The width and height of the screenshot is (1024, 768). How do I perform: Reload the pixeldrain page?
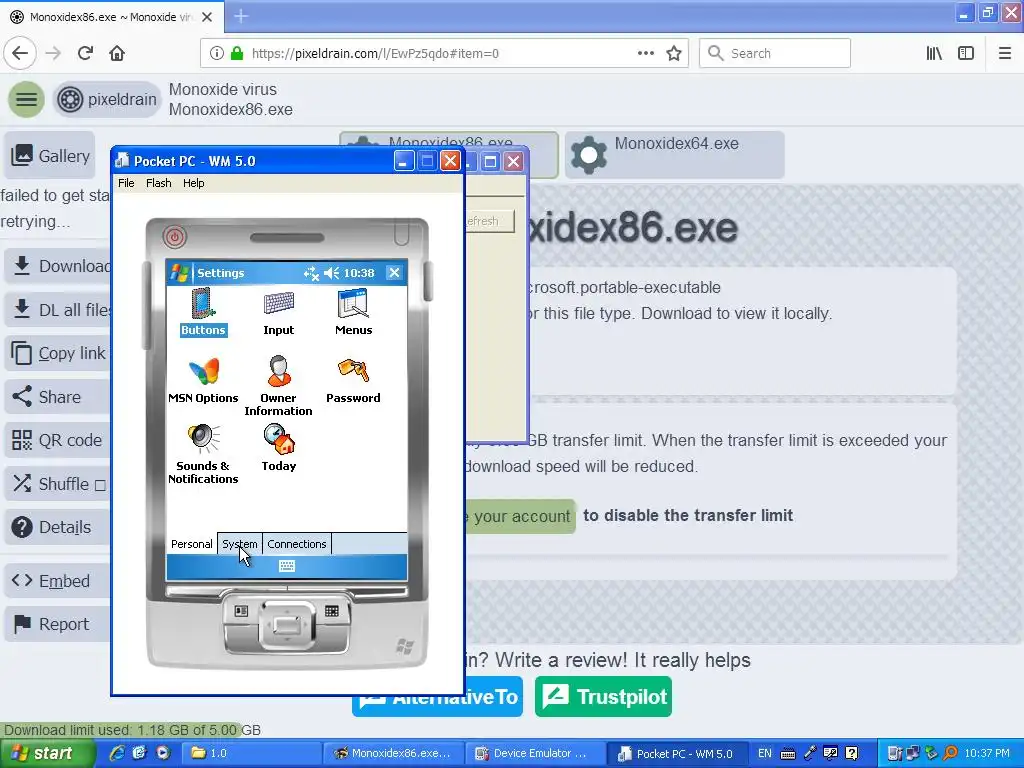click(x=86, y=54)
